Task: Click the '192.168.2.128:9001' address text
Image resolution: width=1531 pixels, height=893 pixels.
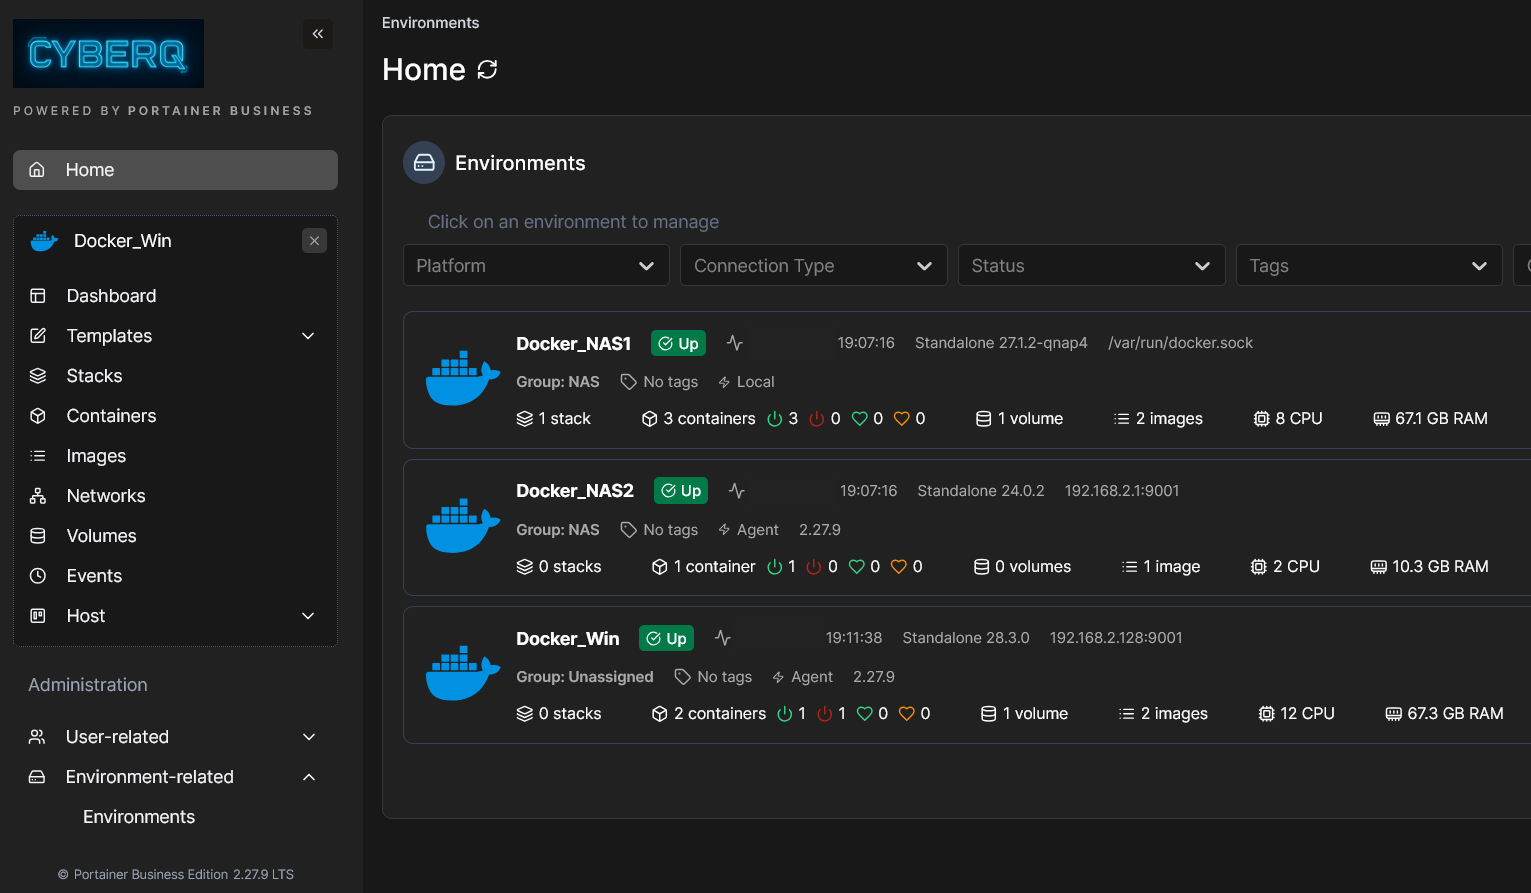Action: pos(1116,638)
